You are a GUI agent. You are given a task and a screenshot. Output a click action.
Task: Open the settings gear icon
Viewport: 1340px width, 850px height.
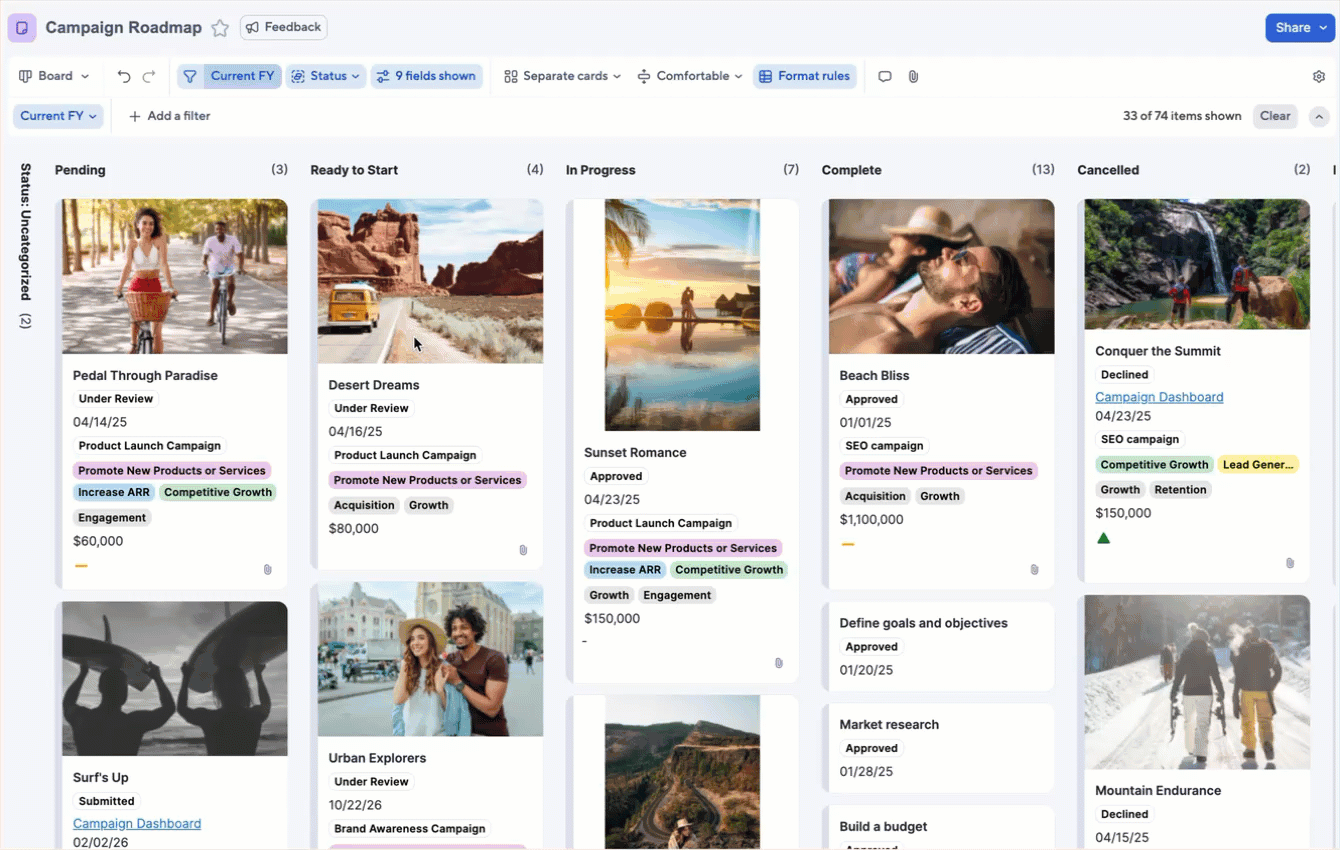[1319, 76]
